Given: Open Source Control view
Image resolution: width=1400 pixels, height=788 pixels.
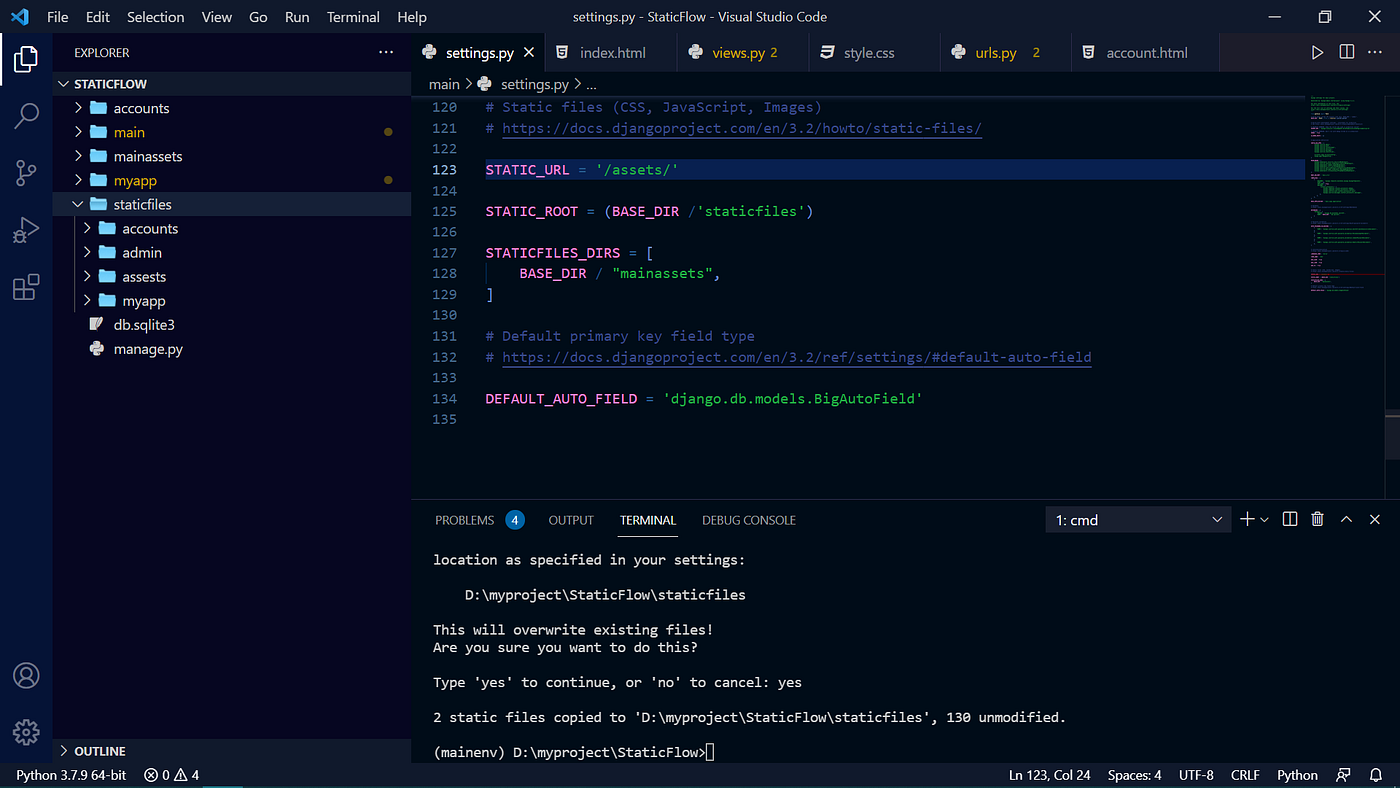Looking at the screenshot, I should [x=26, y=173].
